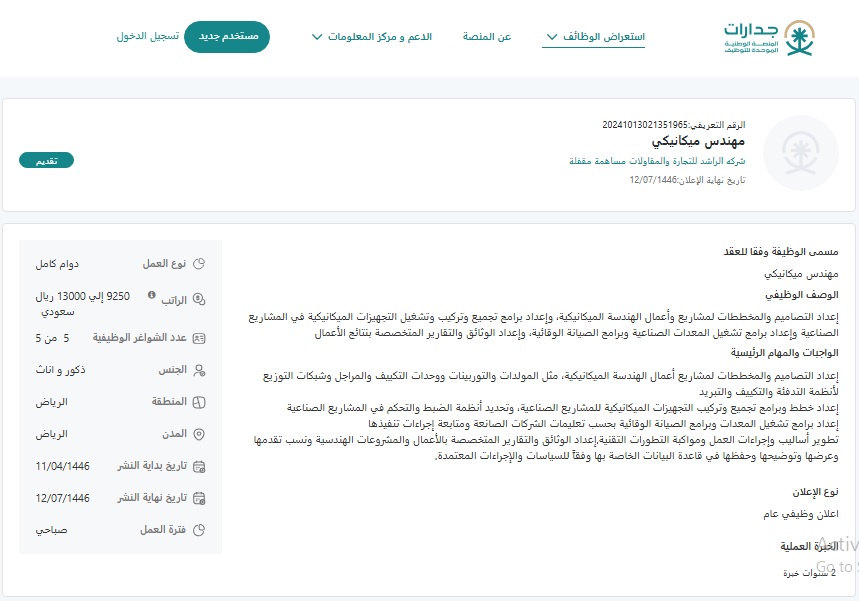Click the salary info (i) icon
Viewport: 859px width, 601px height.
[152, 295]
